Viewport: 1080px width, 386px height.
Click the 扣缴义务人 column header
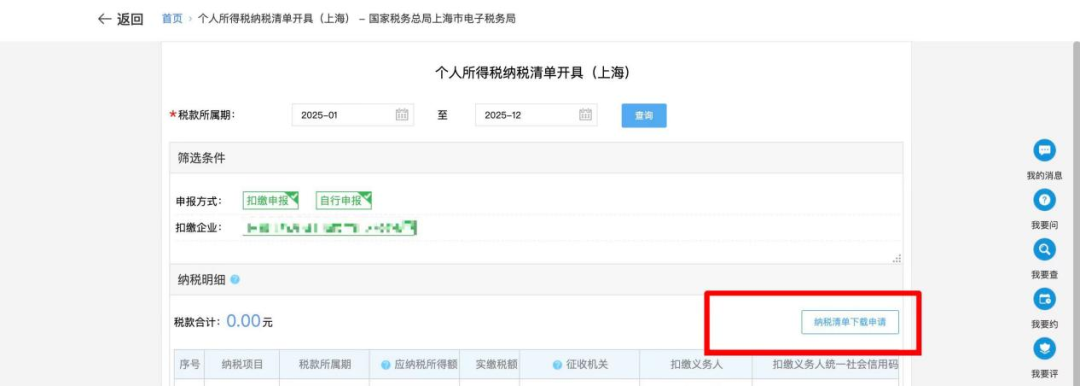coord(696,365)
